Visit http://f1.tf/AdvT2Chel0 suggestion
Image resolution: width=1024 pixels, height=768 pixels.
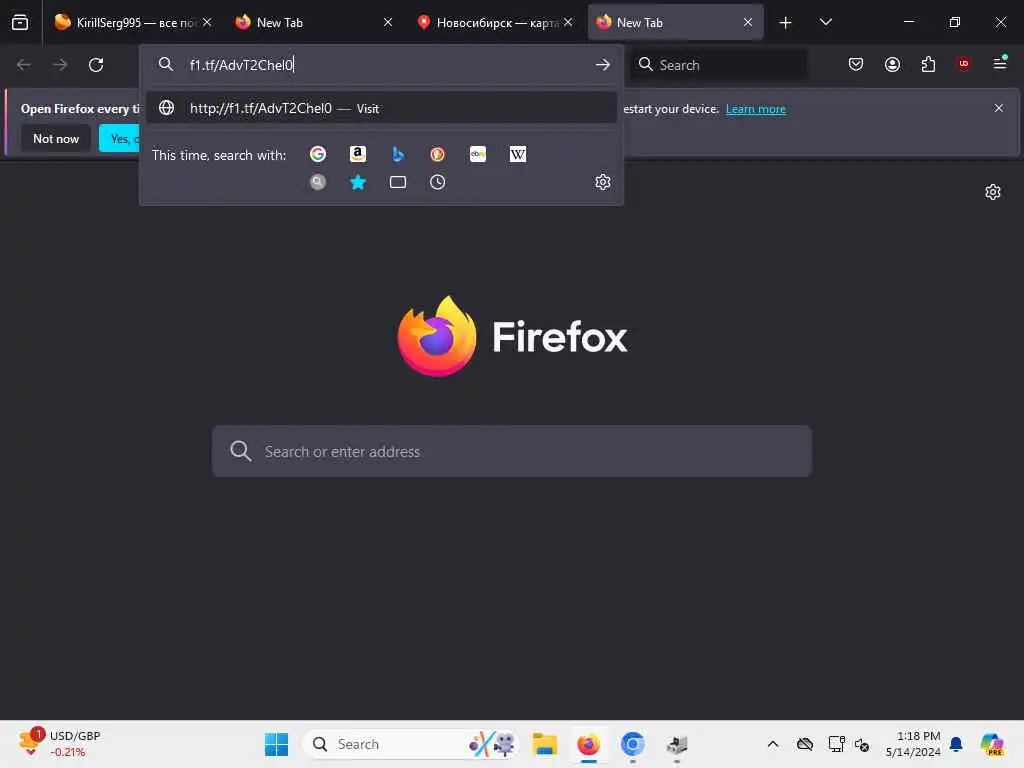coord(381,108)
